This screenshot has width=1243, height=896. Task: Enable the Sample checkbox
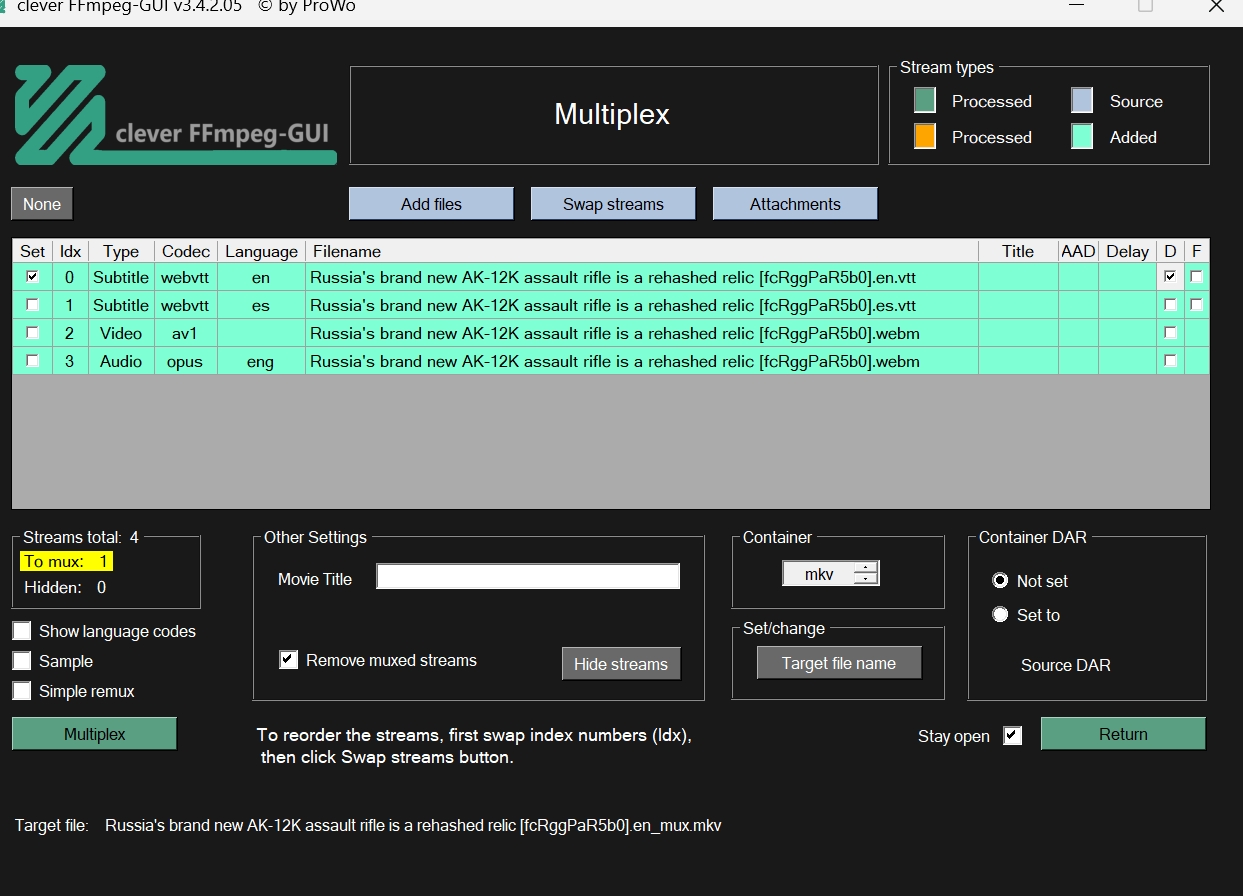tap(22, 661)
